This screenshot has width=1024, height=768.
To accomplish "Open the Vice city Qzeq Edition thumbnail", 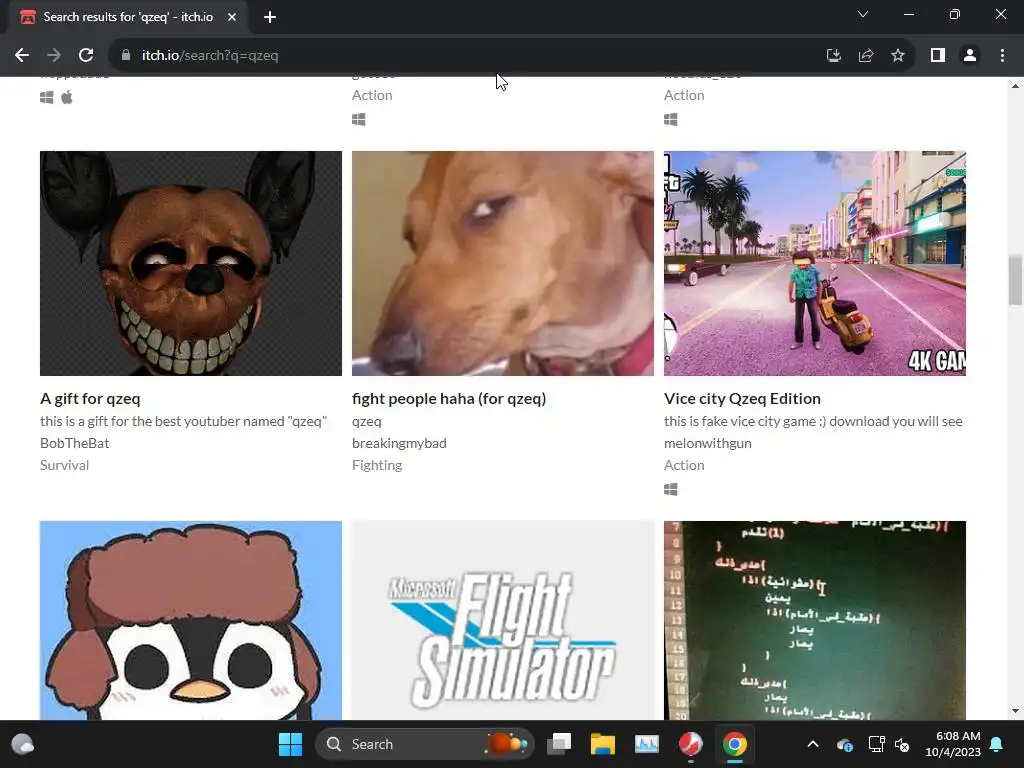I will (x=815, y=263).
